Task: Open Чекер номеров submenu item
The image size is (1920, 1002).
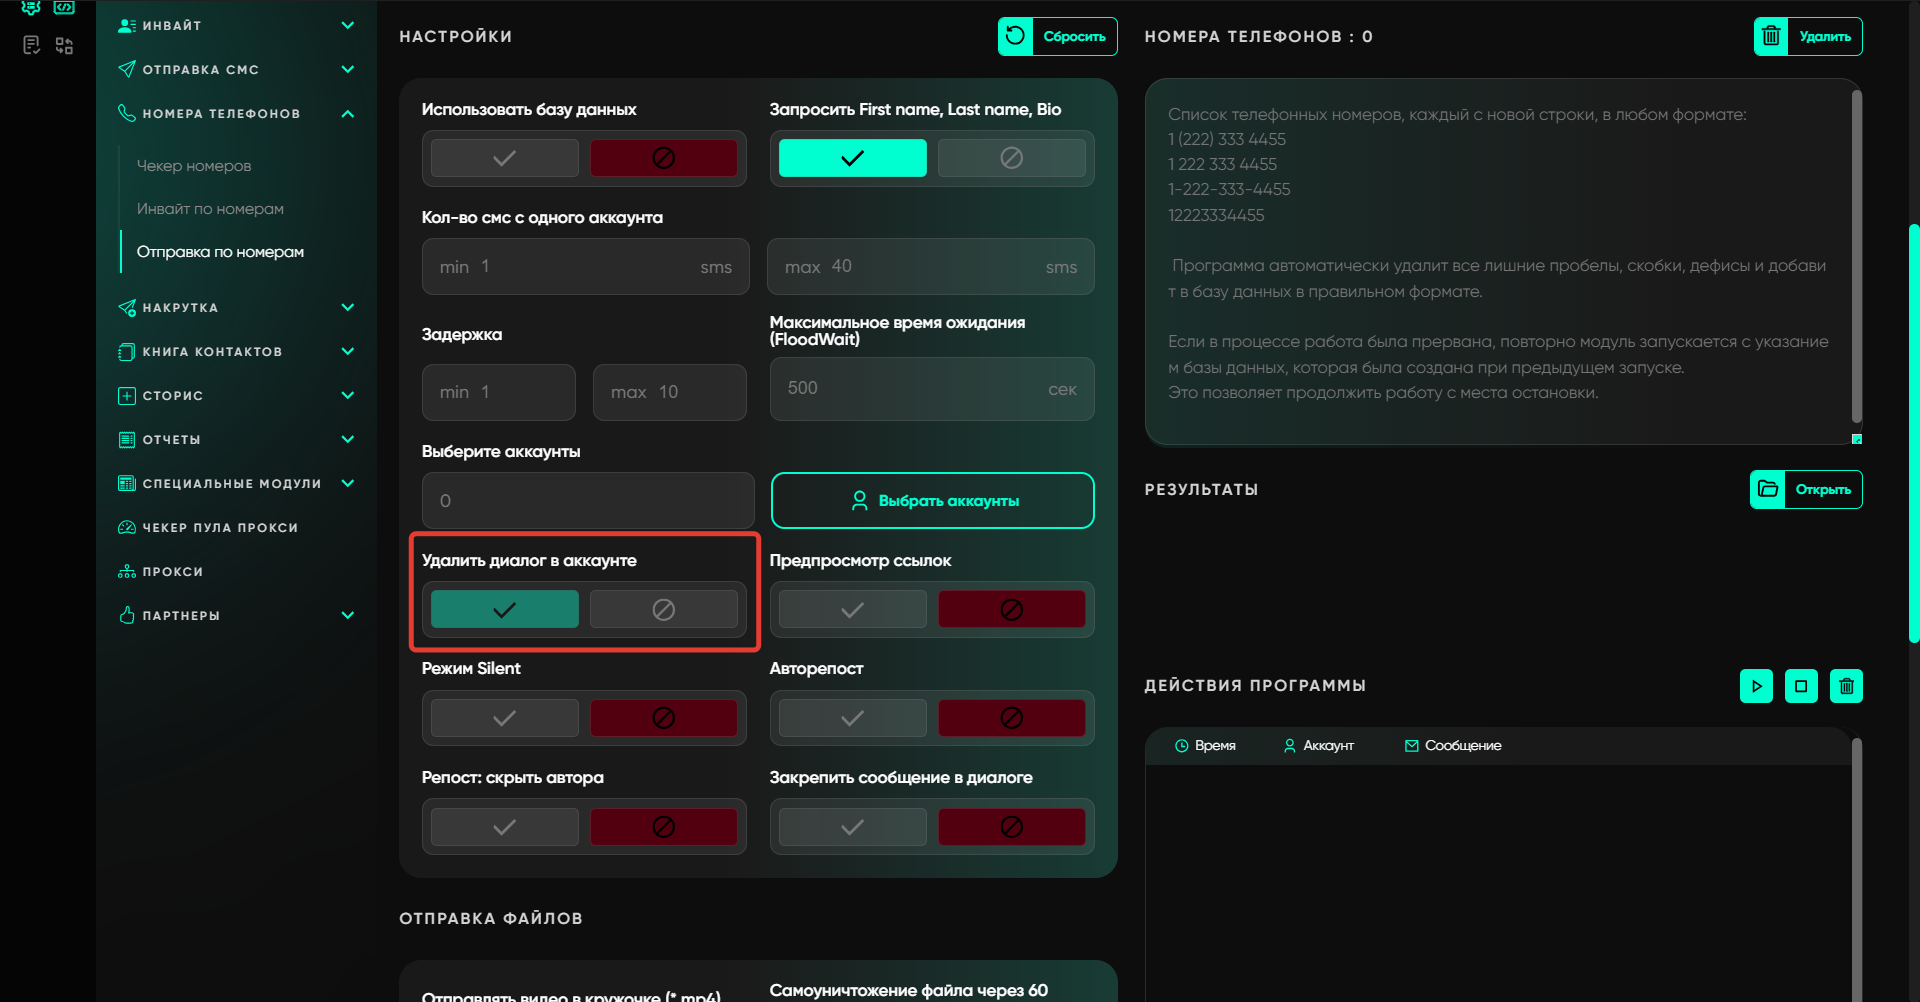Action: click(x=194, y=166)
